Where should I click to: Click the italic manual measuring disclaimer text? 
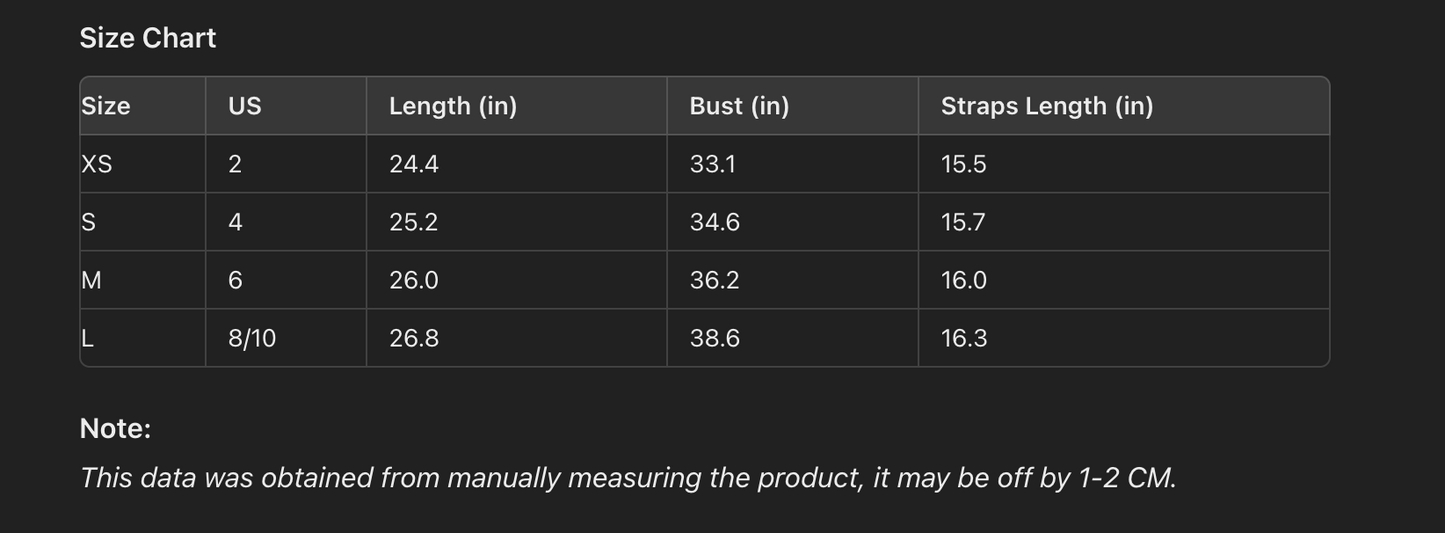point(628,478)
